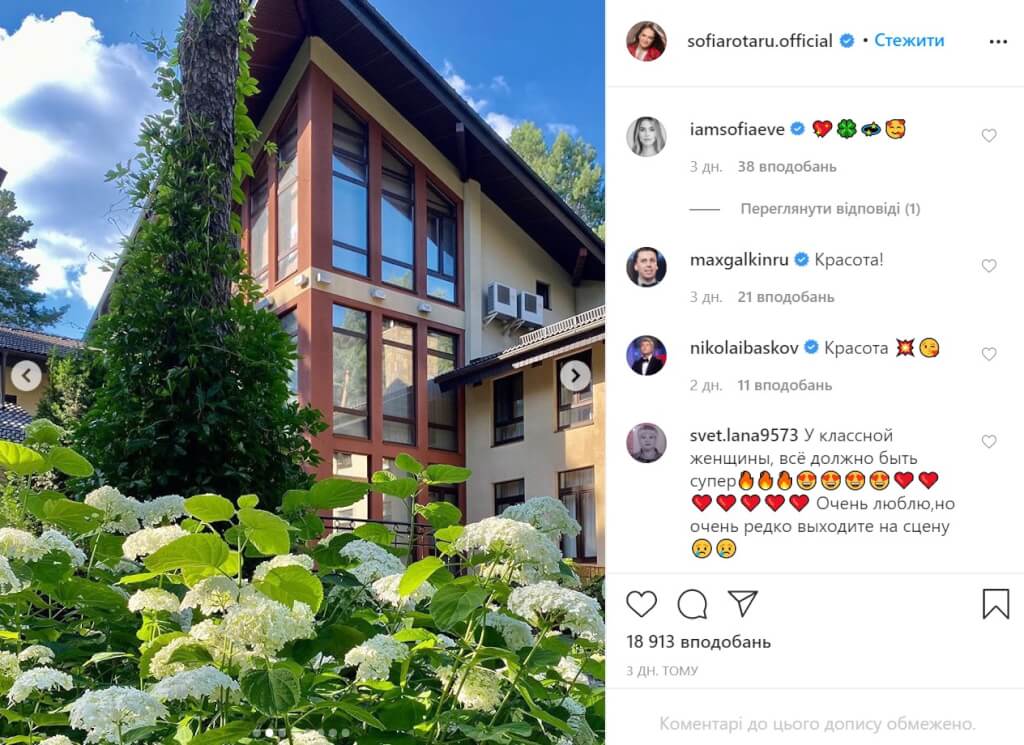The height and width of the screenshot is (745, 1024).
Task: Go to previous photo with left arrow
Action: click(x=26, y=375)
